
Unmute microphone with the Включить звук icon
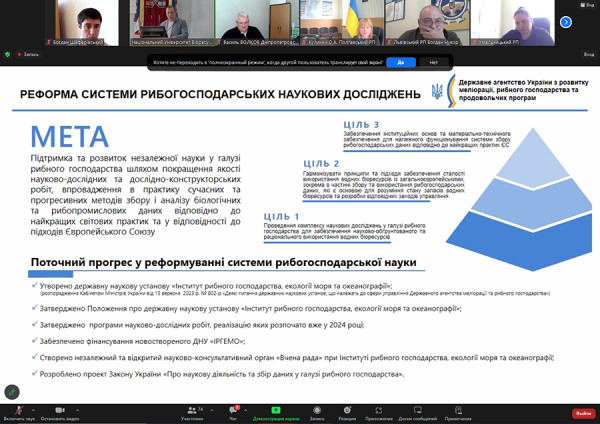[18, 413]
